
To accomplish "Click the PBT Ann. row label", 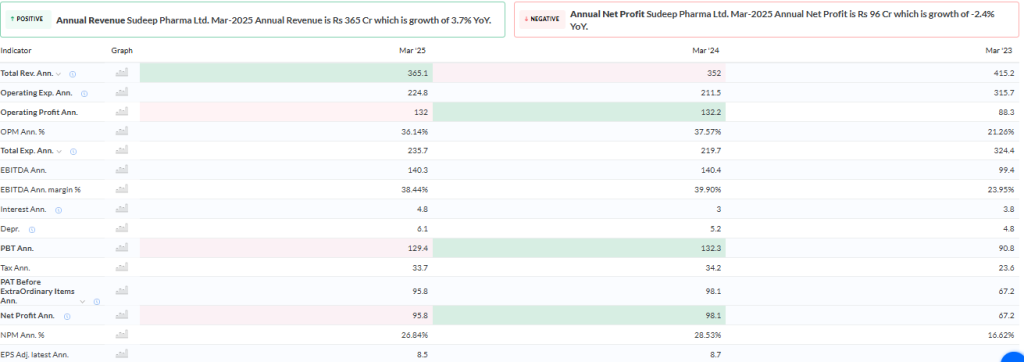I will point(18,249).
